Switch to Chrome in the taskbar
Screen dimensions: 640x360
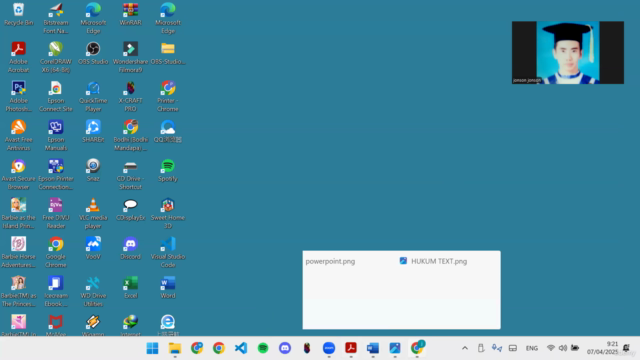219,348
